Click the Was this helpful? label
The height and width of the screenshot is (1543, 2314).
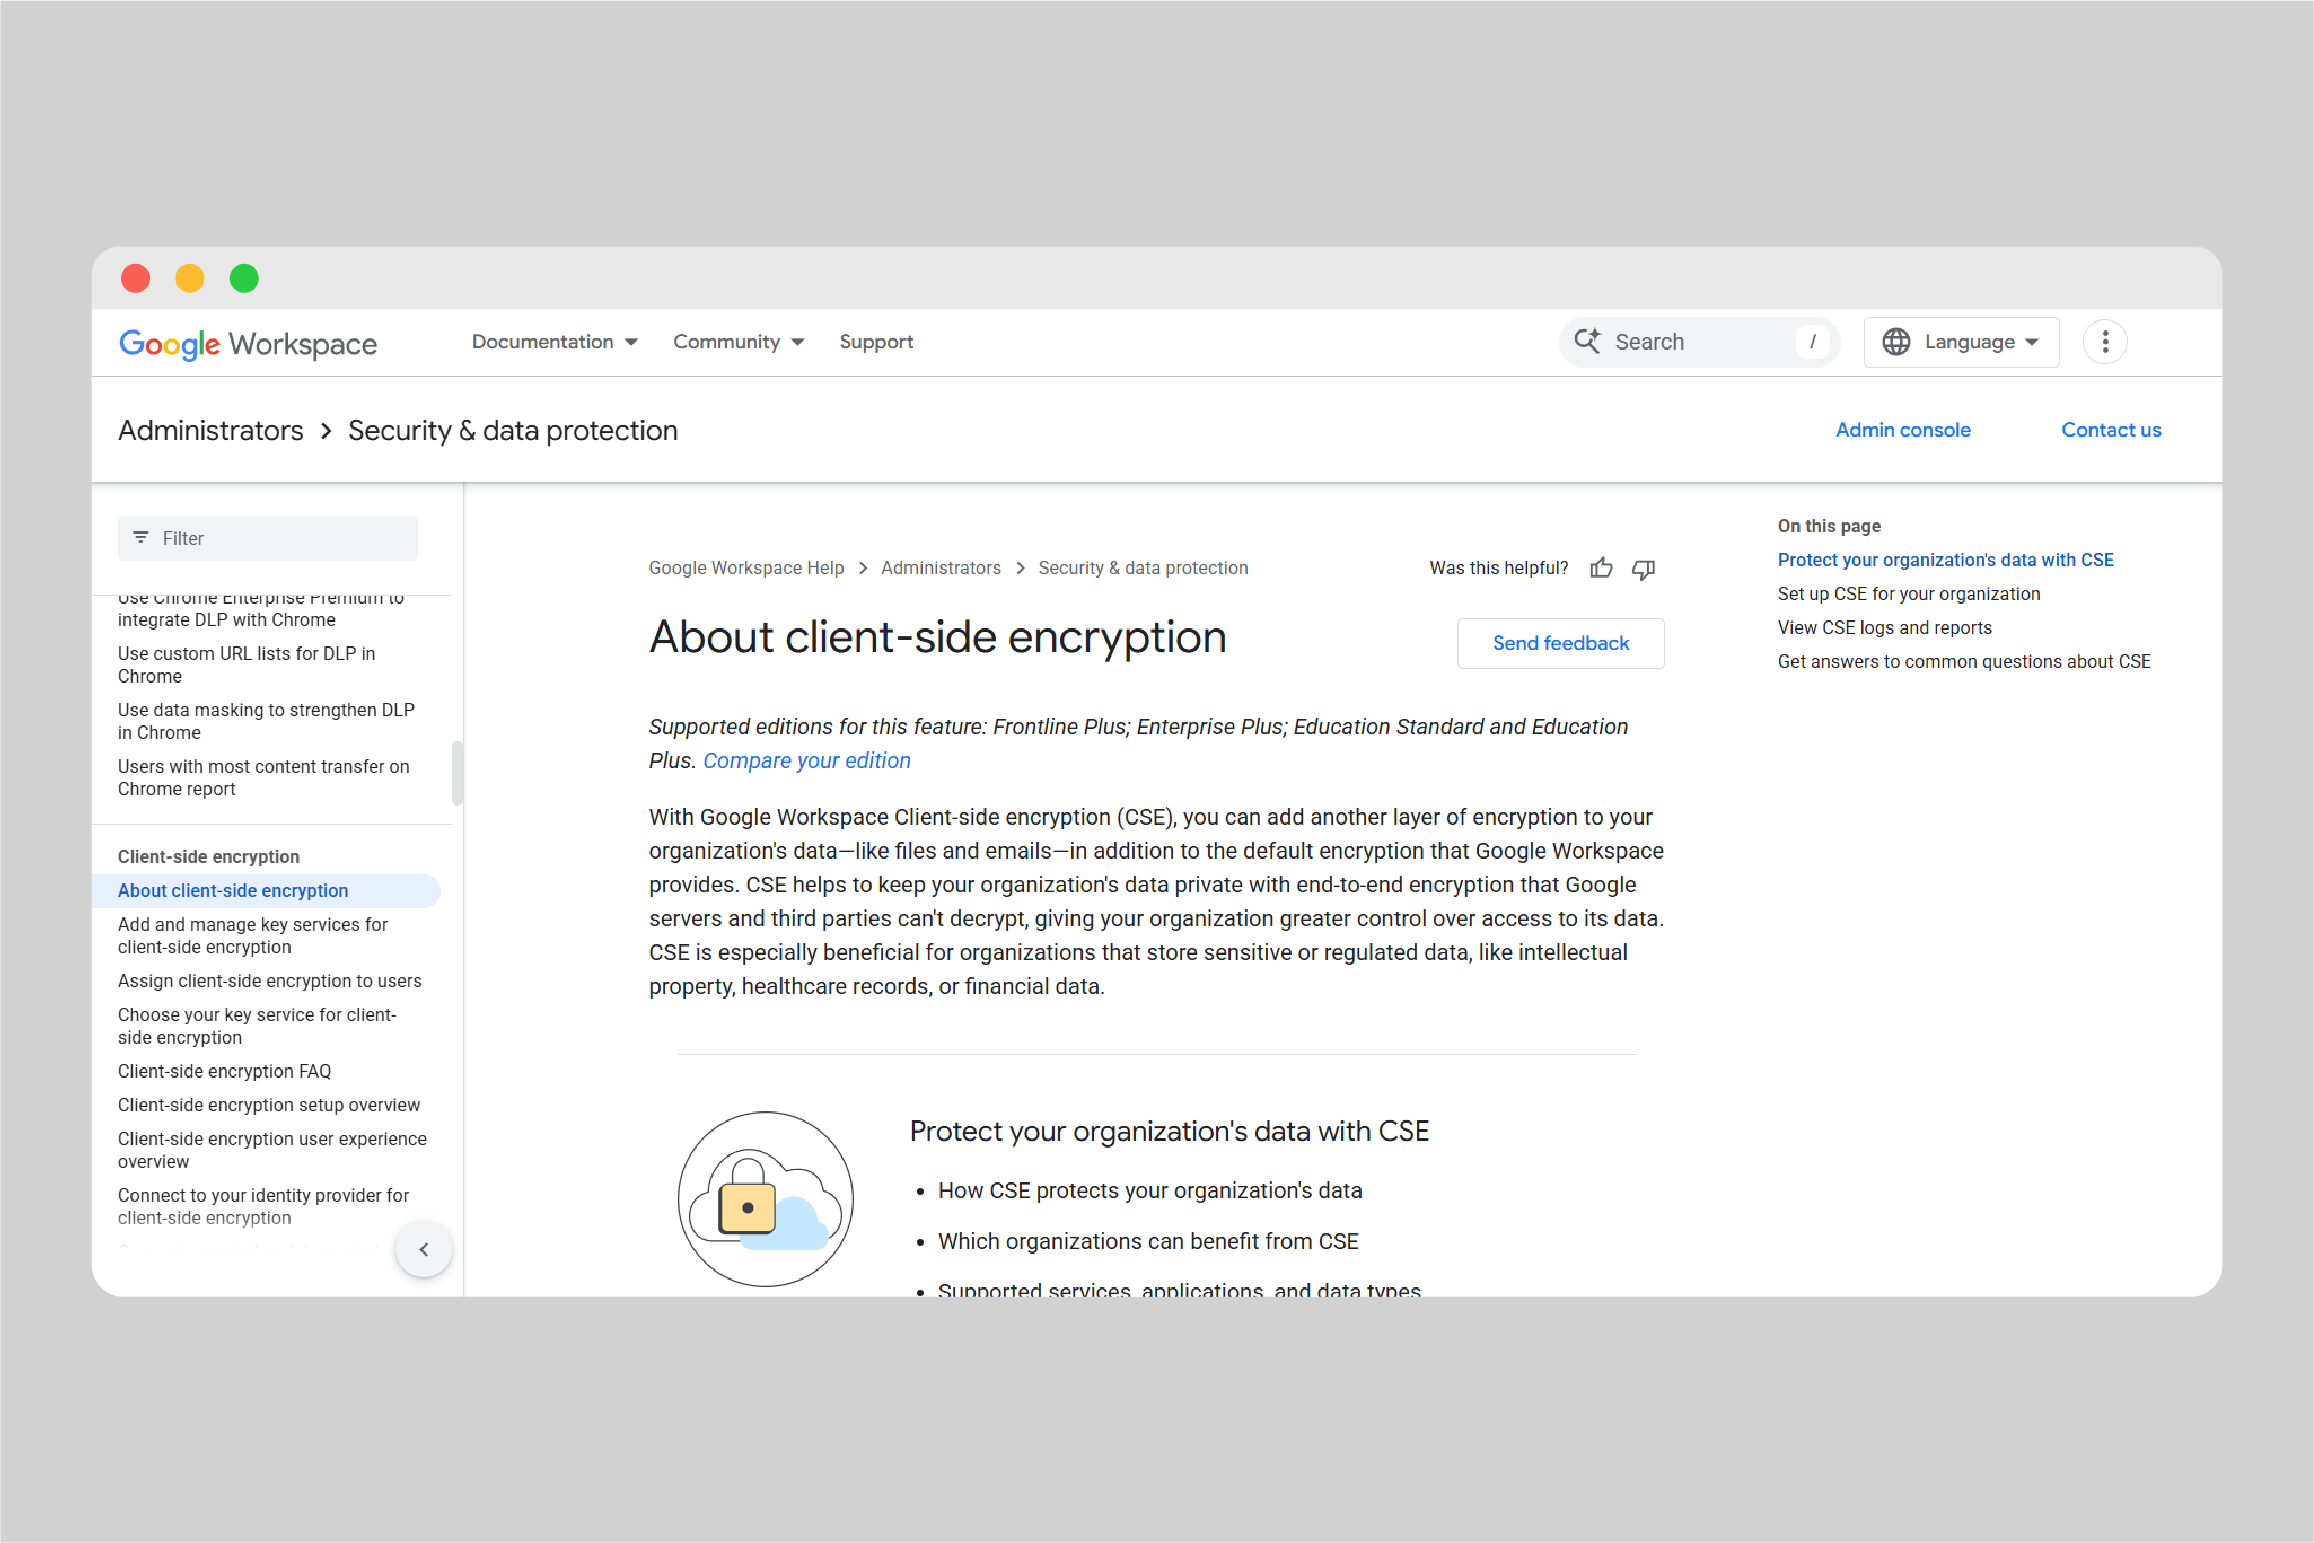[x=1499, y=568]
